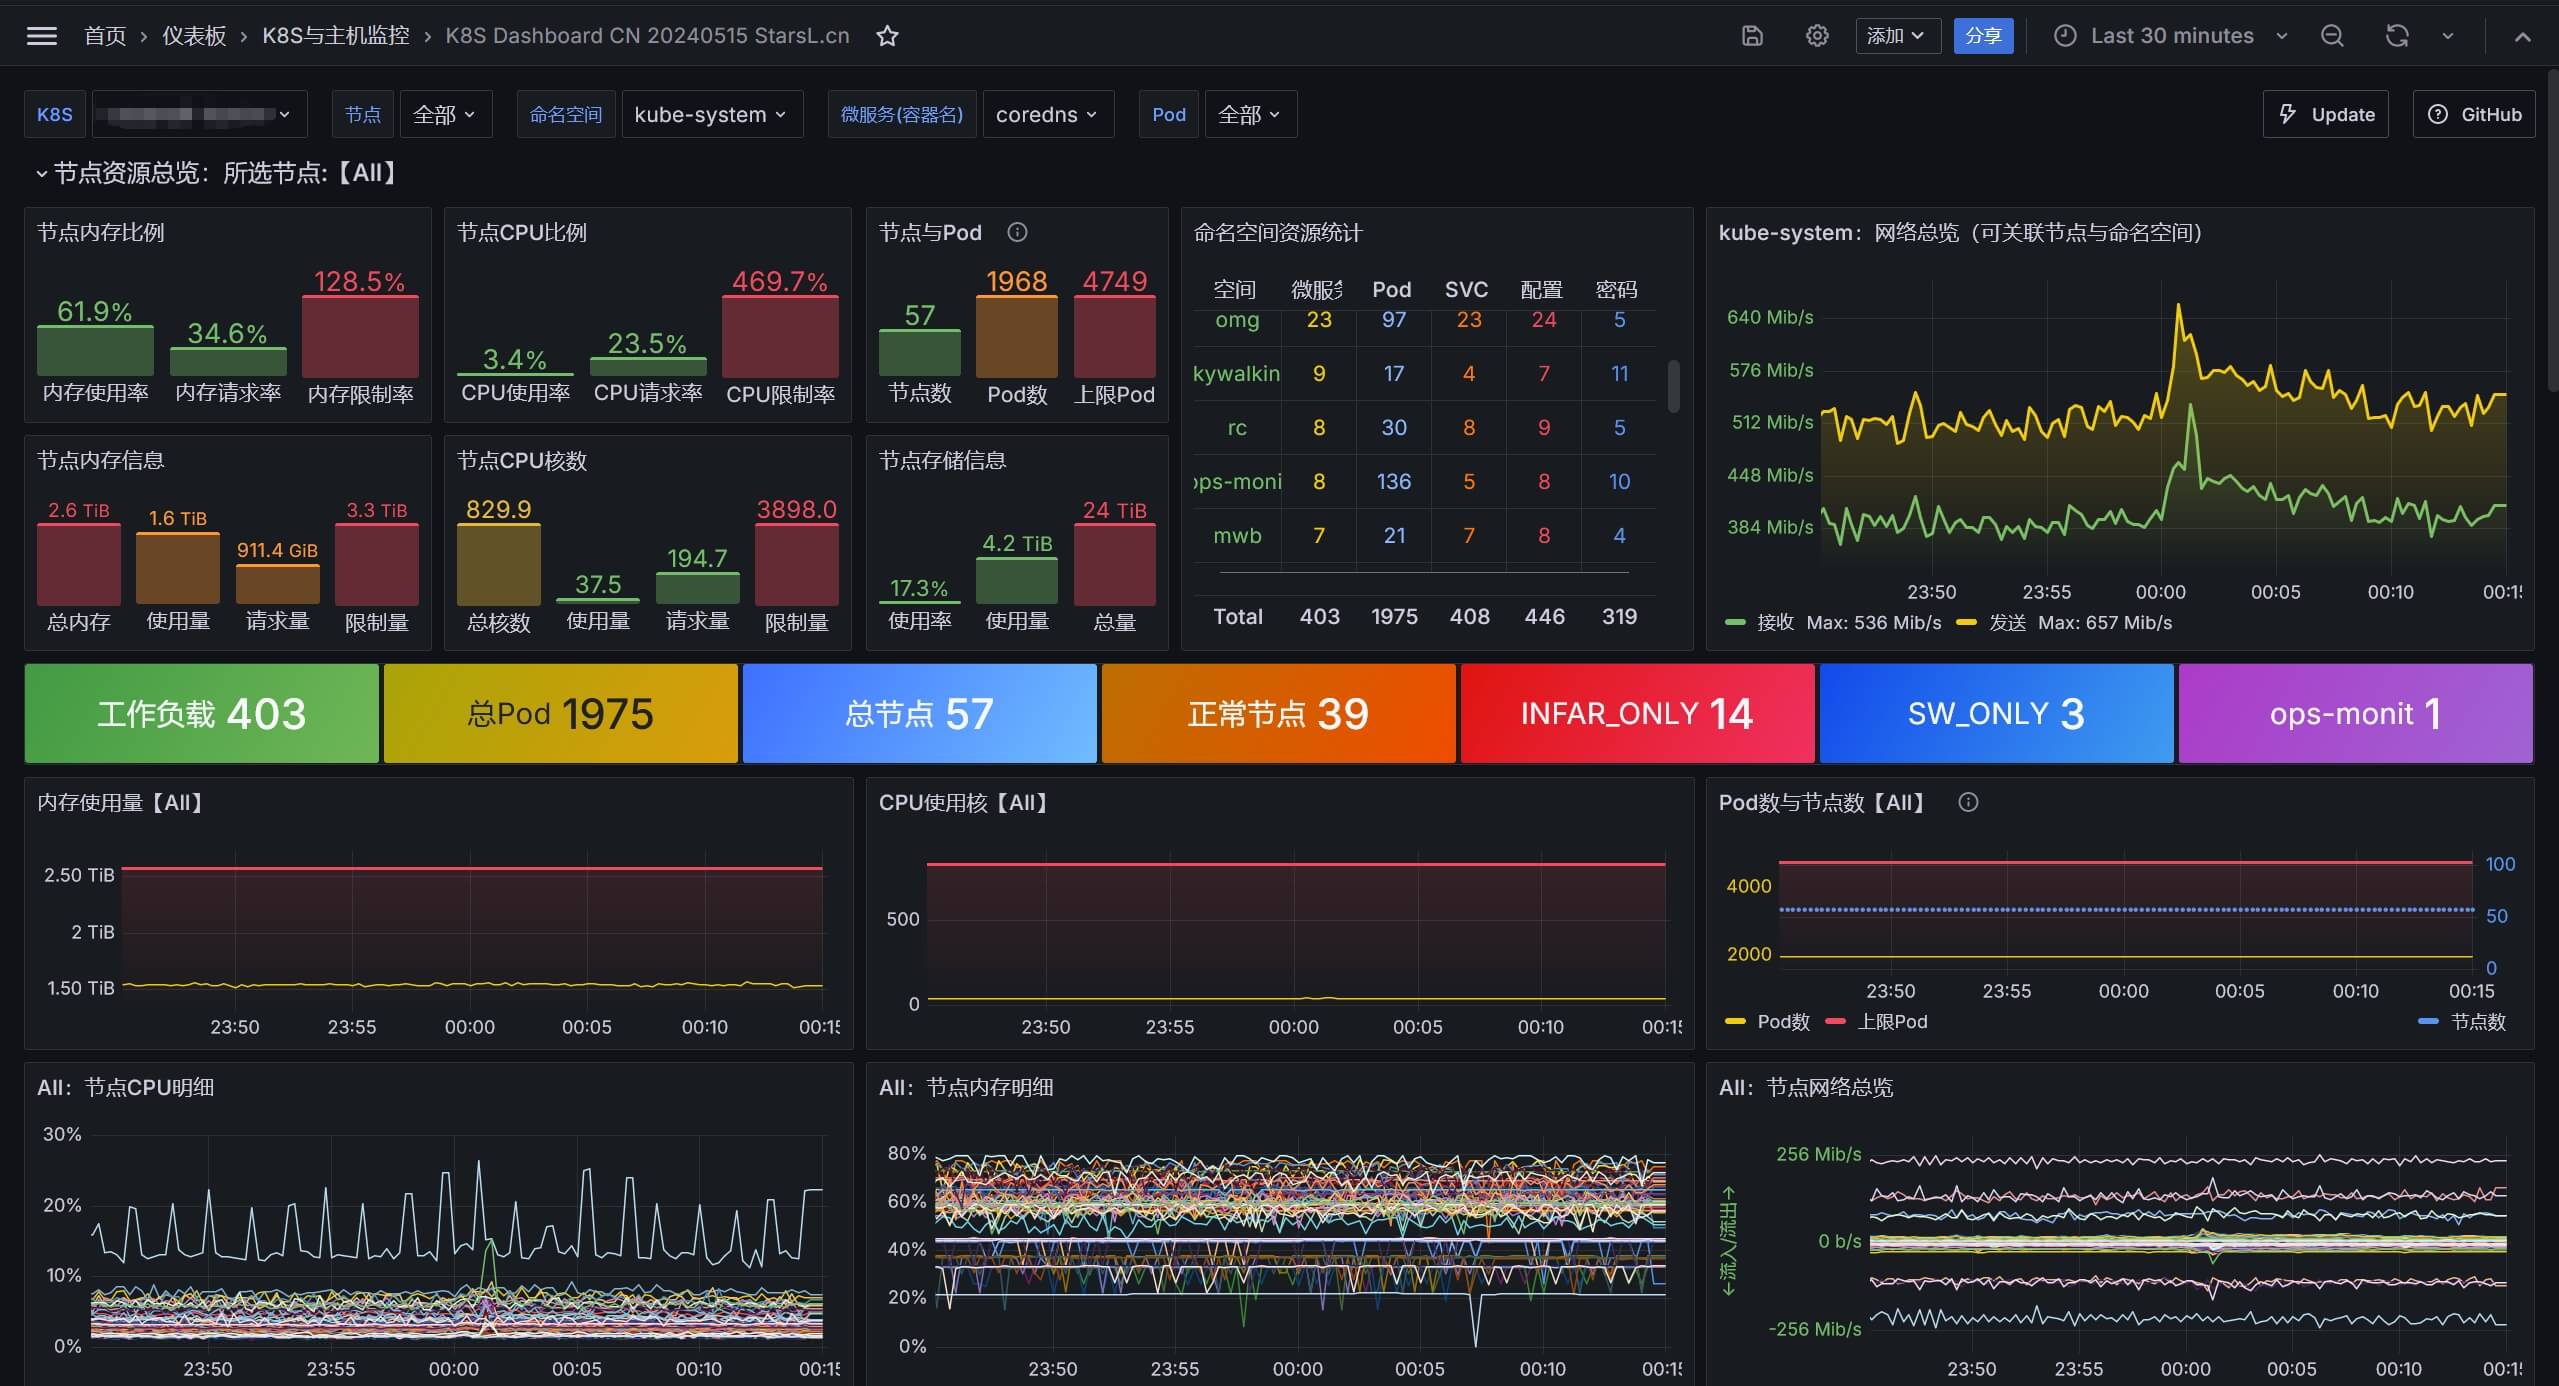The image size is (2559, 1386).
Task: Click the save dashboard icon
Action: click(x=1752, y=36)
